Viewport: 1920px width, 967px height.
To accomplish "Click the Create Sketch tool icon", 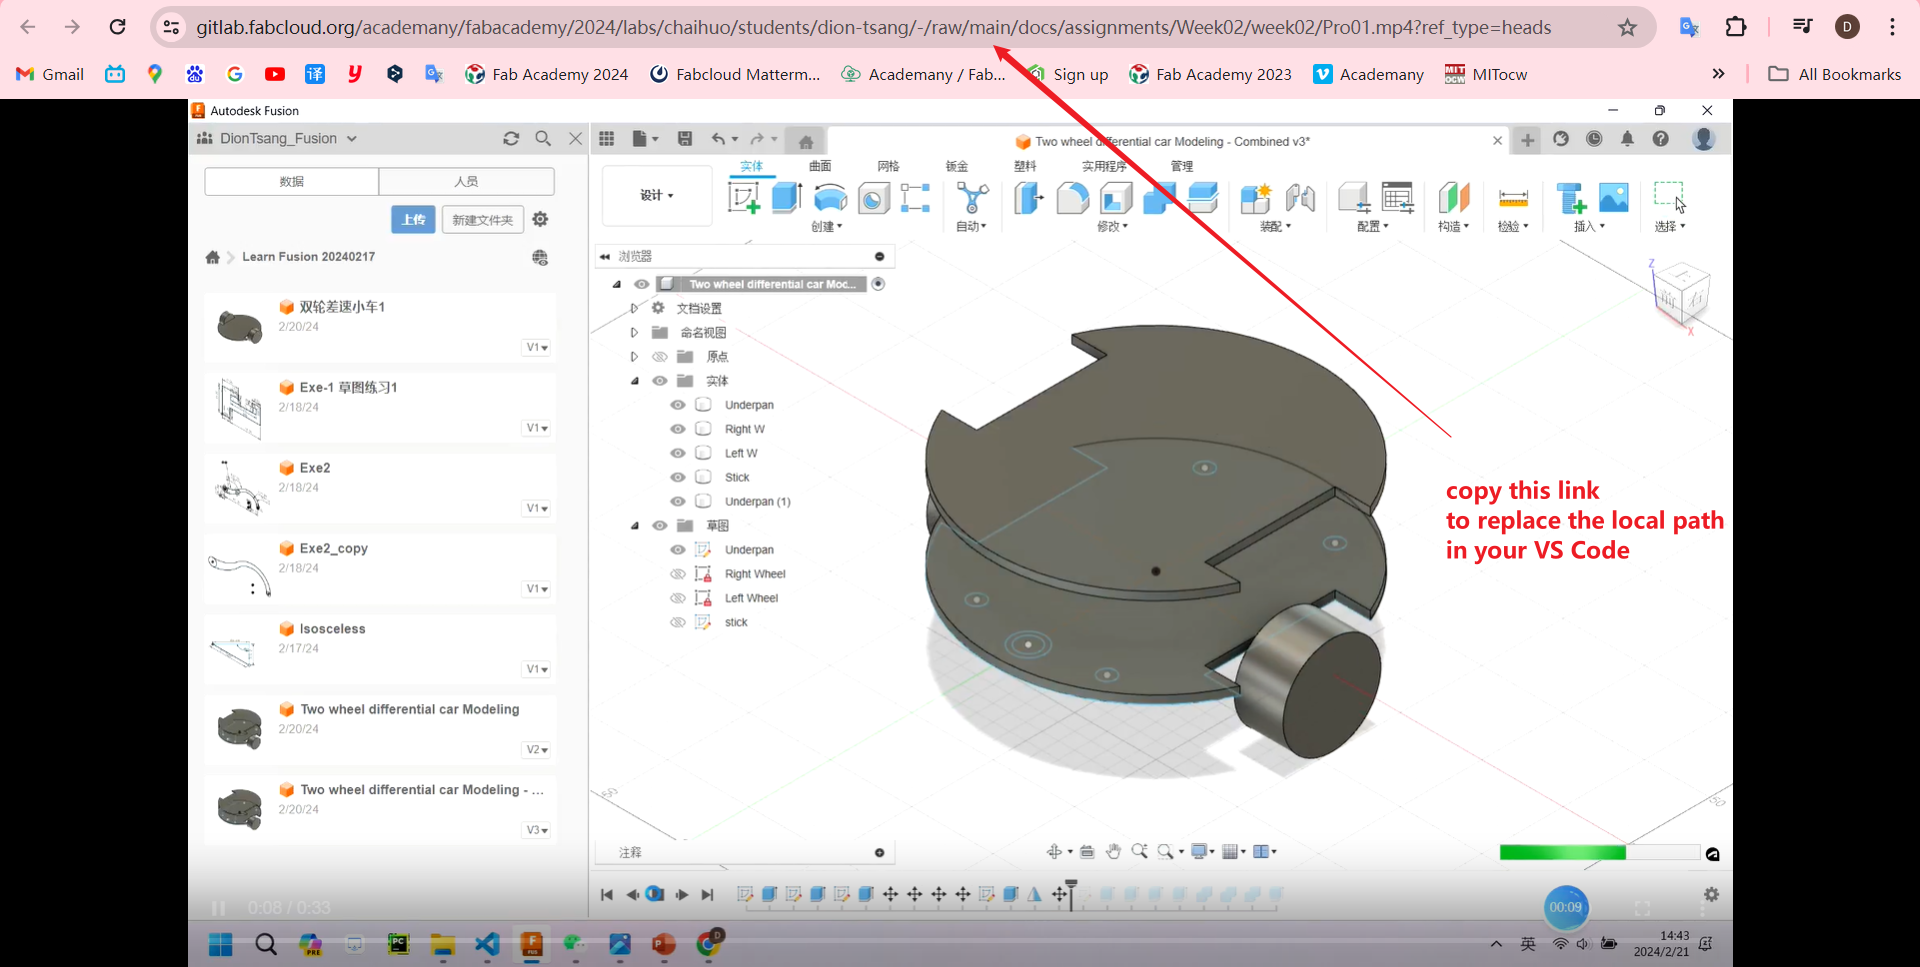I will [743, 198].
